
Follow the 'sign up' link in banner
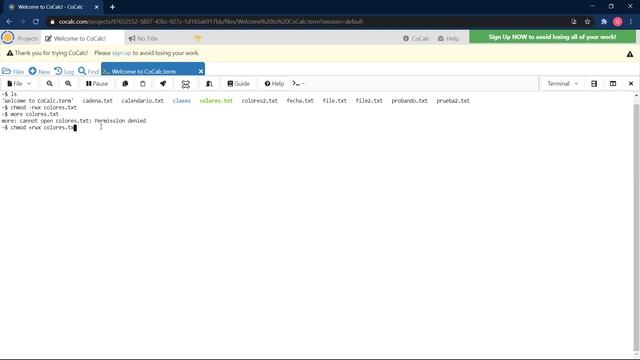[122, 53]
